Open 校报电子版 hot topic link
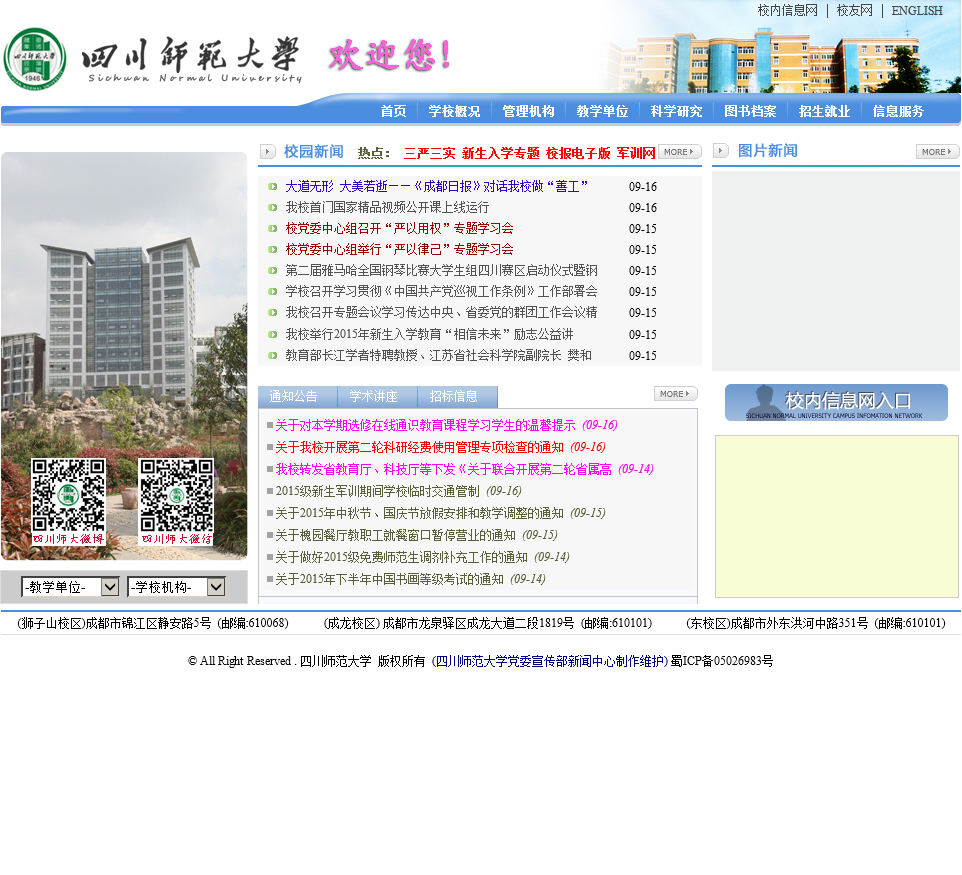 (x=578, y=153)
